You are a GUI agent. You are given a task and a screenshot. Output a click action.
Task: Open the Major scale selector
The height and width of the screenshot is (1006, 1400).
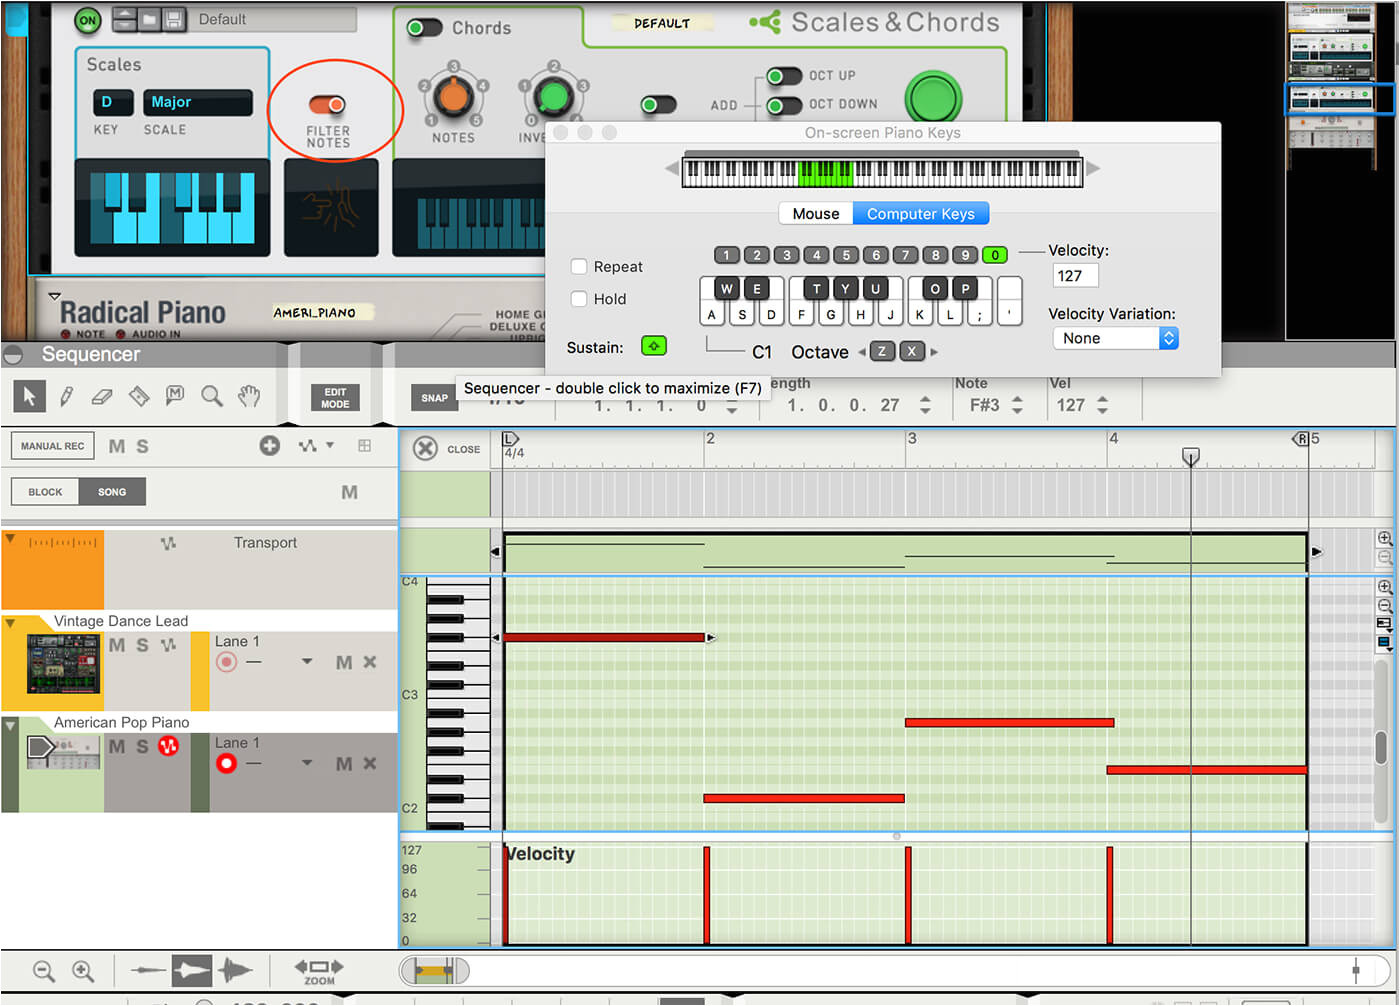(197, 102)
